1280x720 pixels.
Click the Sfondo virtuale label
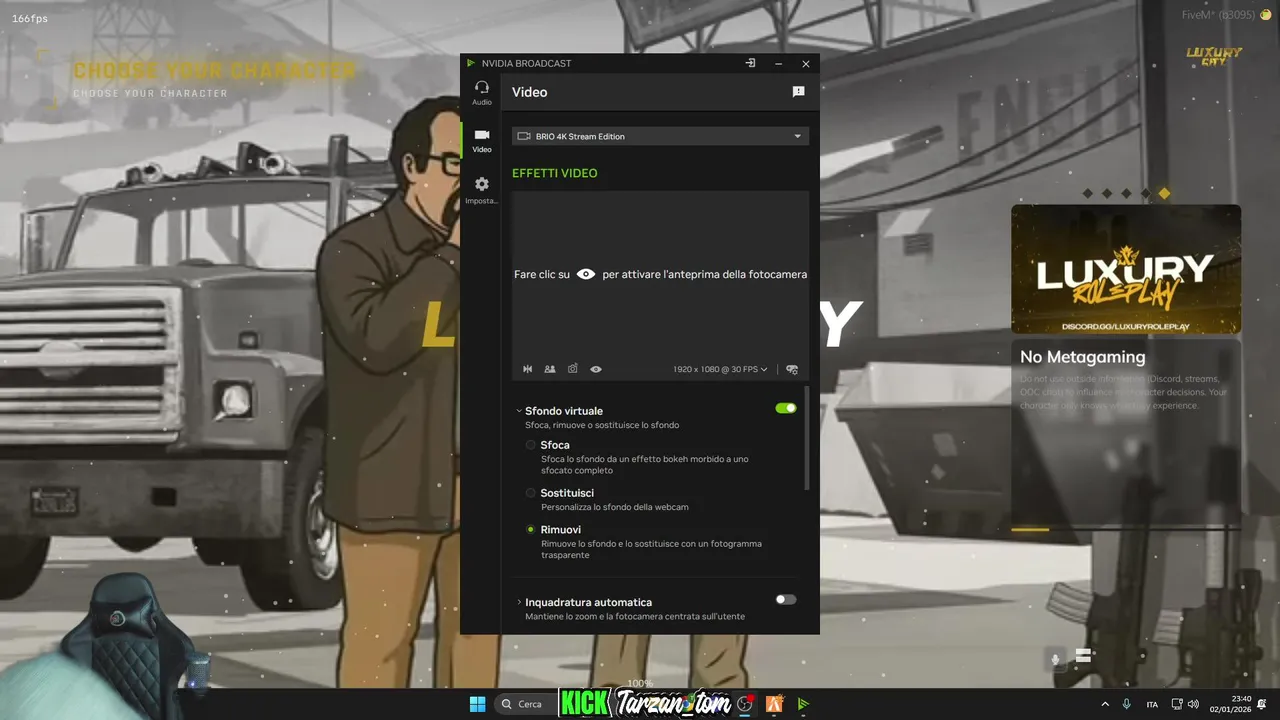[564, 411]
